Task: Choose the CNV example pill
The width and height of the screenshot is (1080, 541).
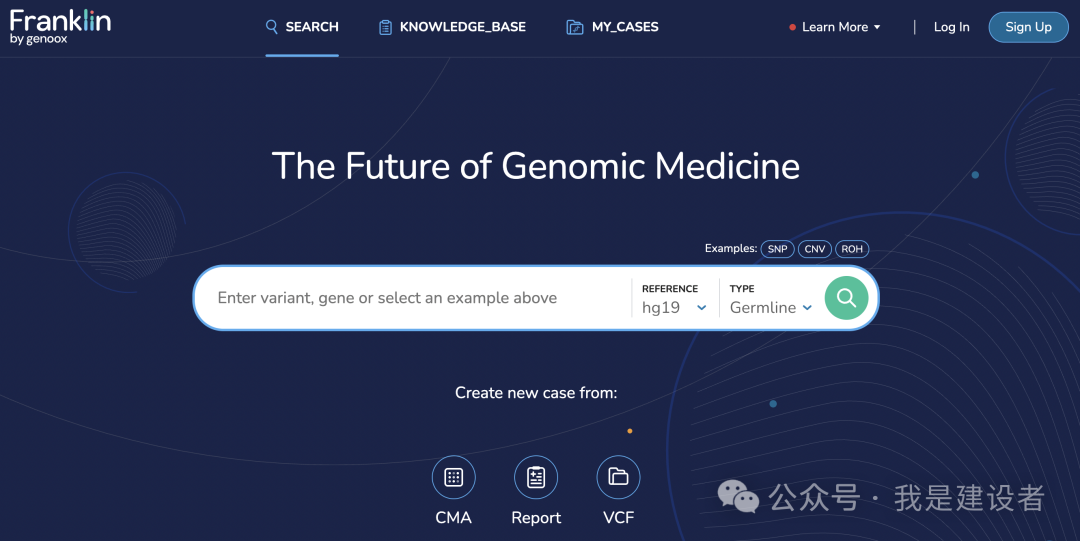Action: click(x=814, y=249)
